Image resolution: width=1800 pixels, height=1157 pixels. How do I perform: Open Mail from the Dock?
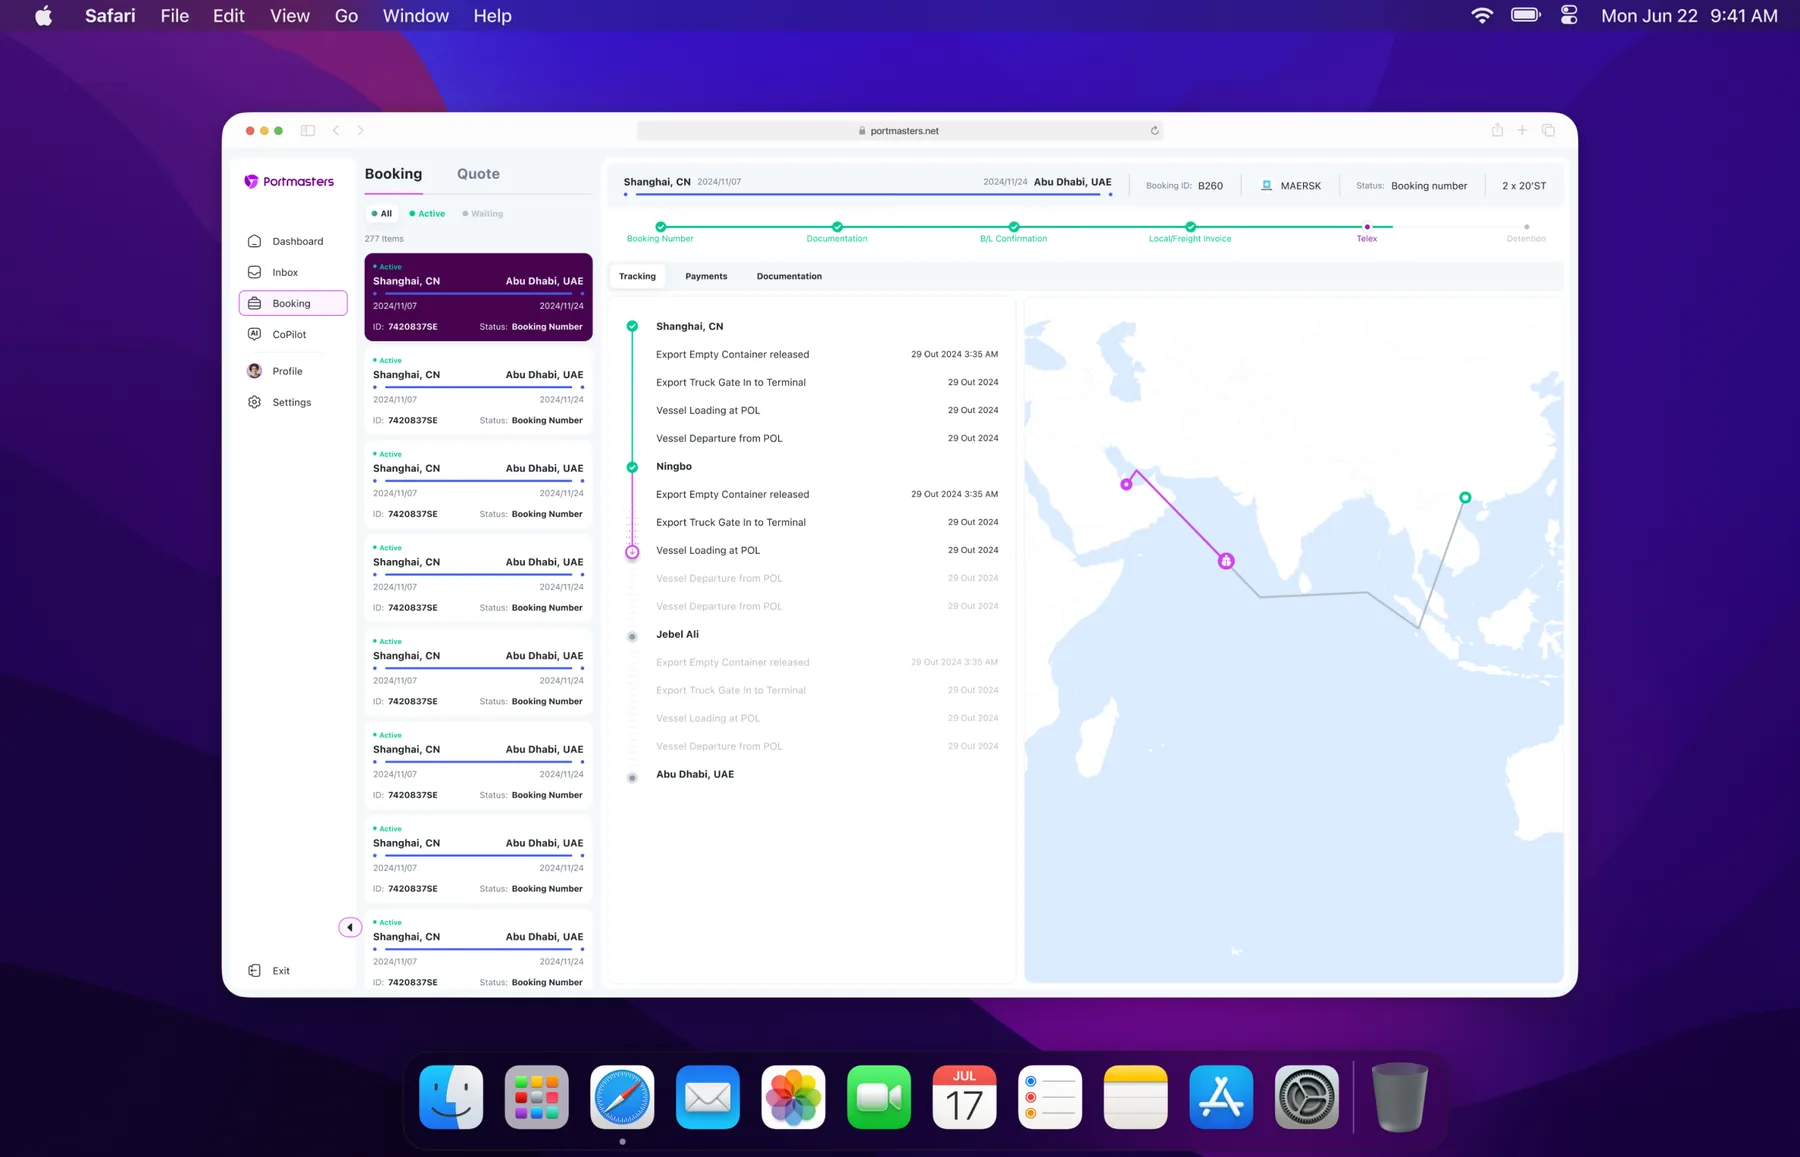pos(707,1097)
